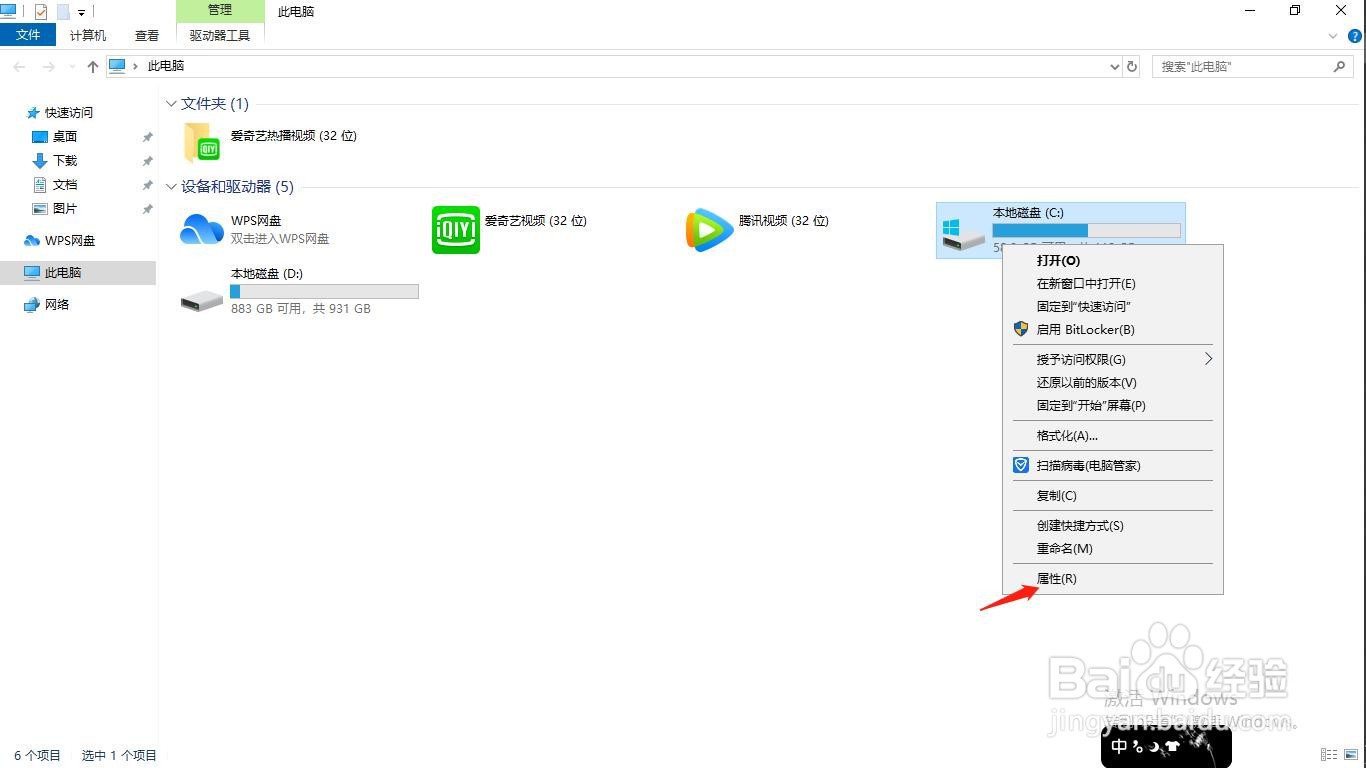Select the 爱奇艺视频 (32 位) icon
This screenshot has width=1366, height=768.
click(x=456, y=230)
